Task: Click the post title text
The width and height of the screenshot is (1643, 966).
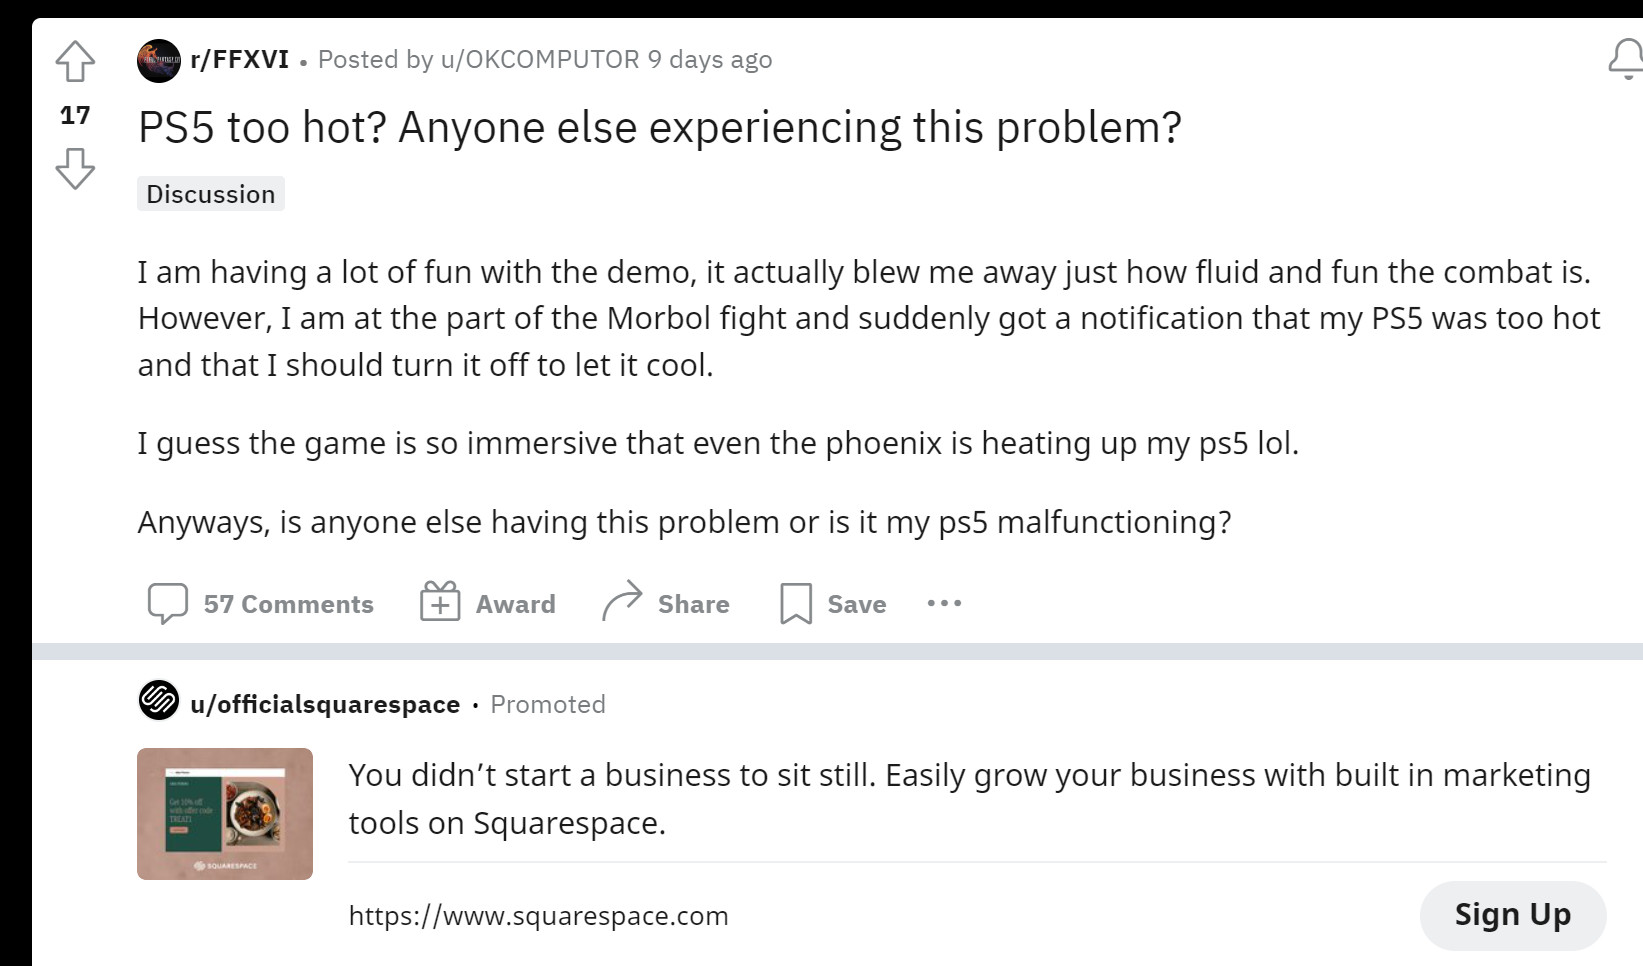Action: click(x=659, y=127)
